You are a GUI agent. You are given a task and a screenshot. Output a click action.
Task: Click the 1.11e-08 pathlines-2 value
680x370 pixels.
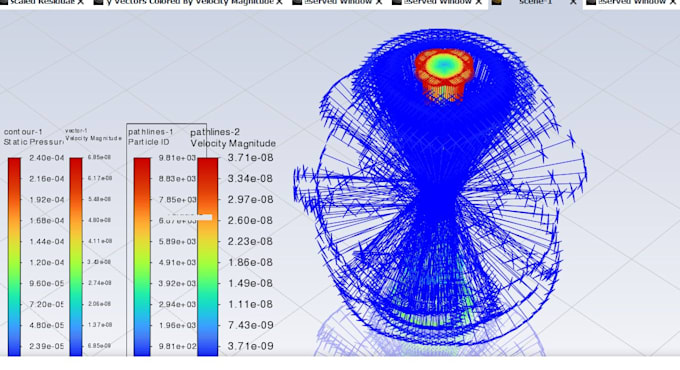(x=251, y=304)
